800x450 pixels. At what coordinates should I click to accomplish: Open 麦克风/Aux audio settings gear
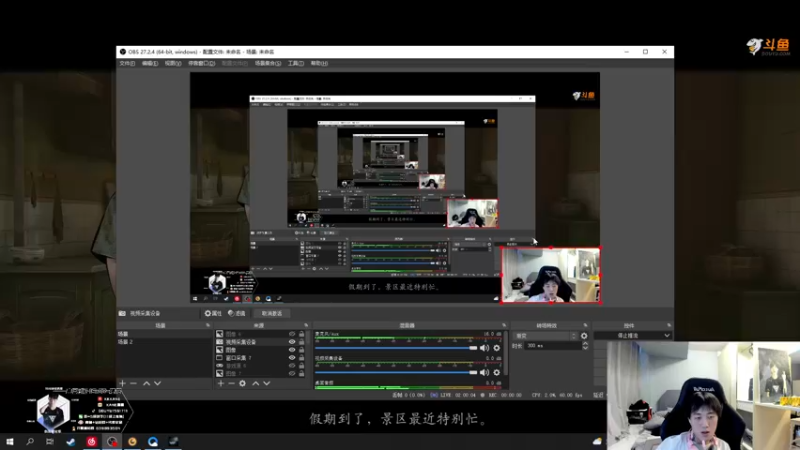[x=497, y=348]
